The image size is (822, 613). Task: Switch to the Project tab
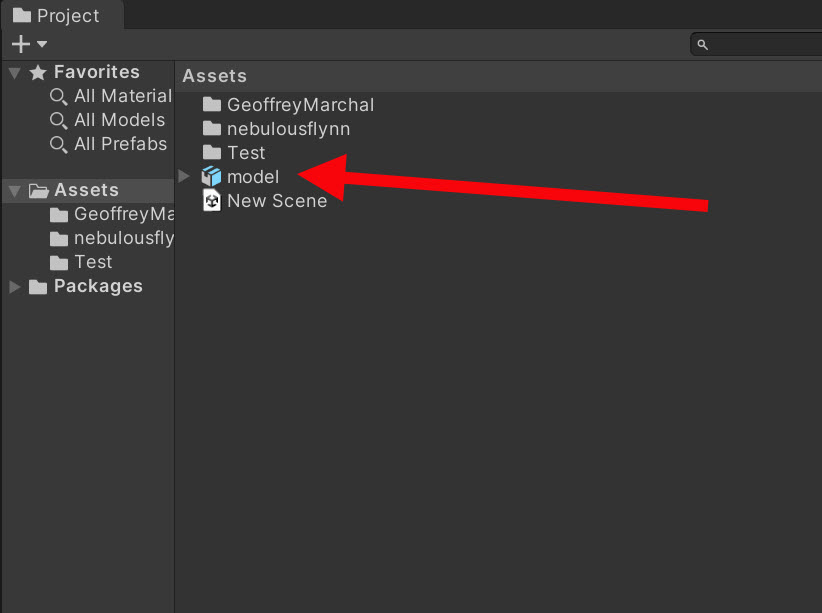tap(62, 15)
